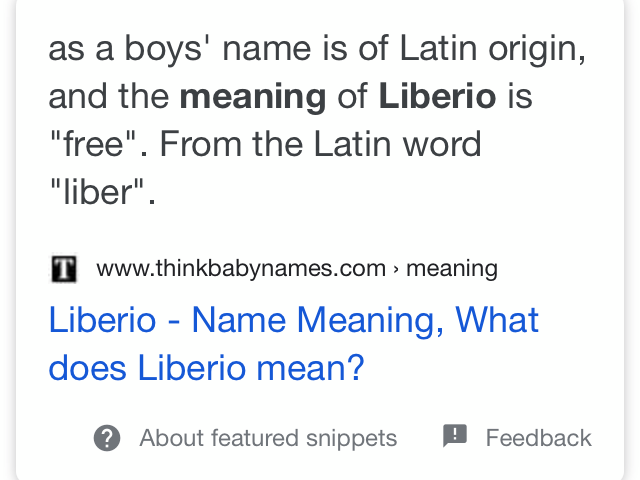Click 'as a boys' name' snippet text
Screen dimensions: 640x480
[180, 50]
